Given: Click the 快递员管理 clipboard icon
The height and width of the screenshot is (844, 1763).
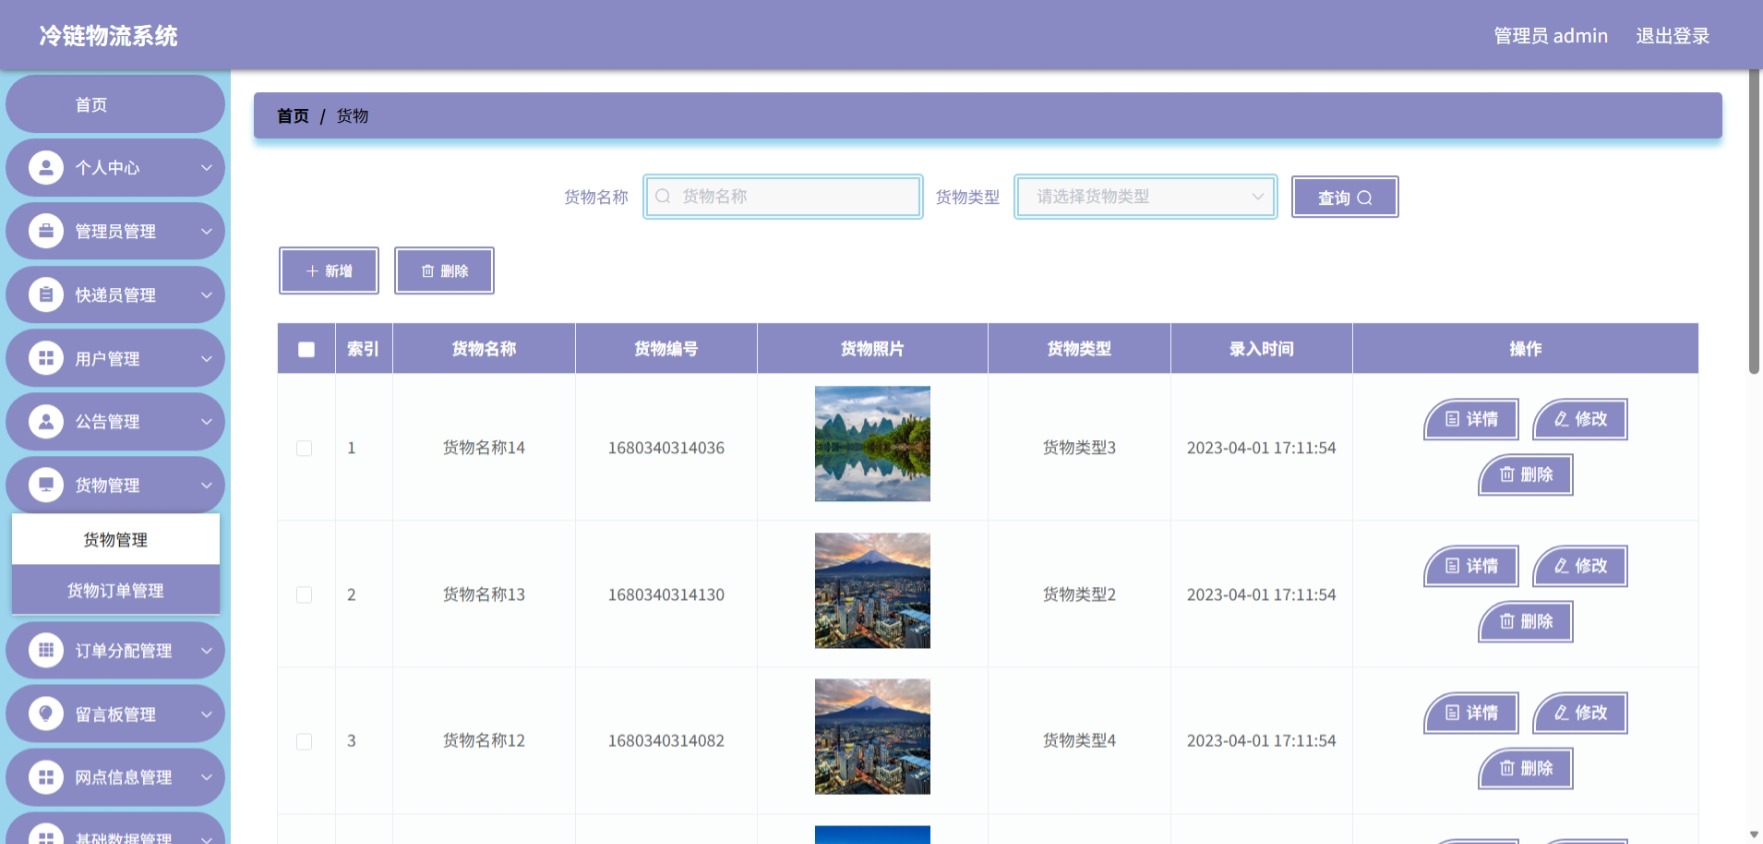Looking at the screenshot, I should click(x=46, y=294).
